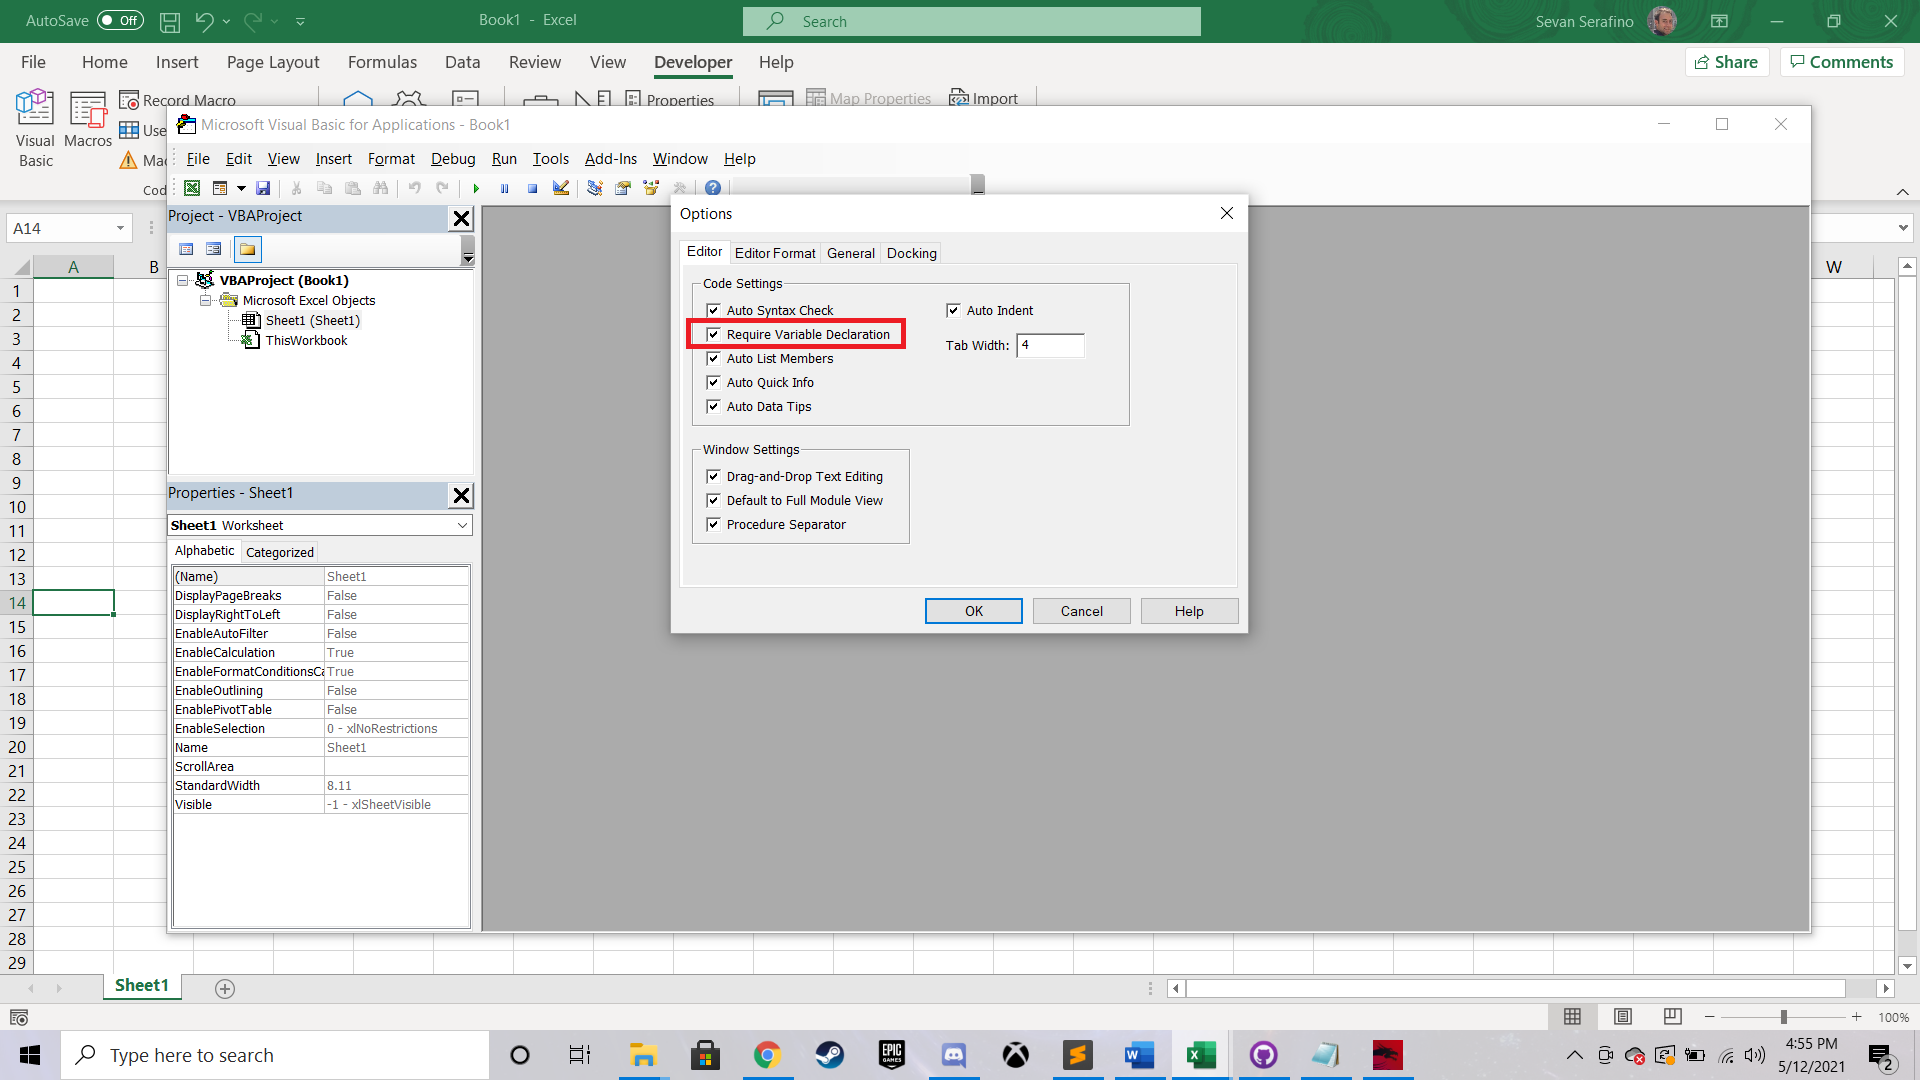Click the Cut scissors icon
Image resolution: width=1920 pixels, height=1080 pixels.
tap(296, 188)
